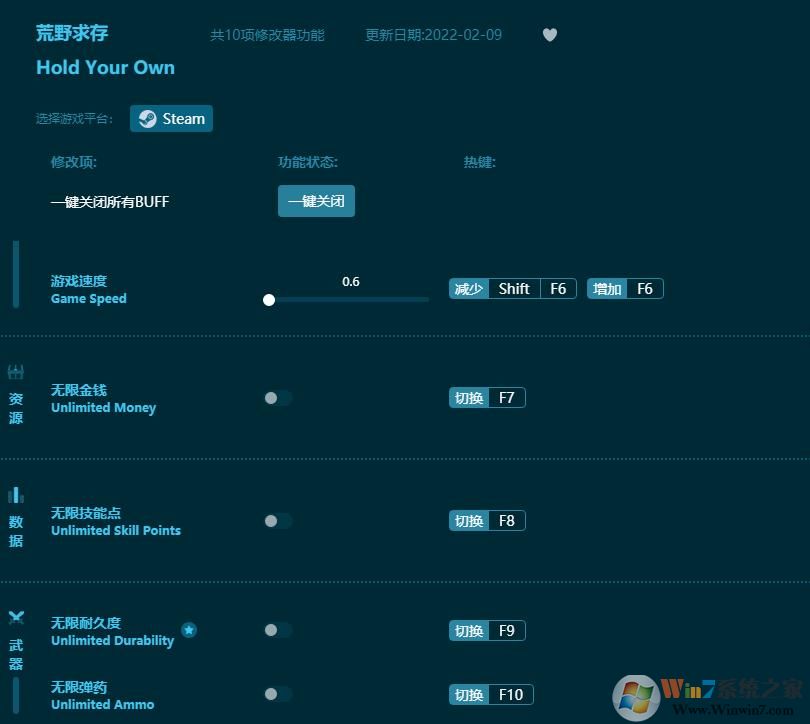
Task: Select the 武器 weapons category icon
Action: (16, 617)
